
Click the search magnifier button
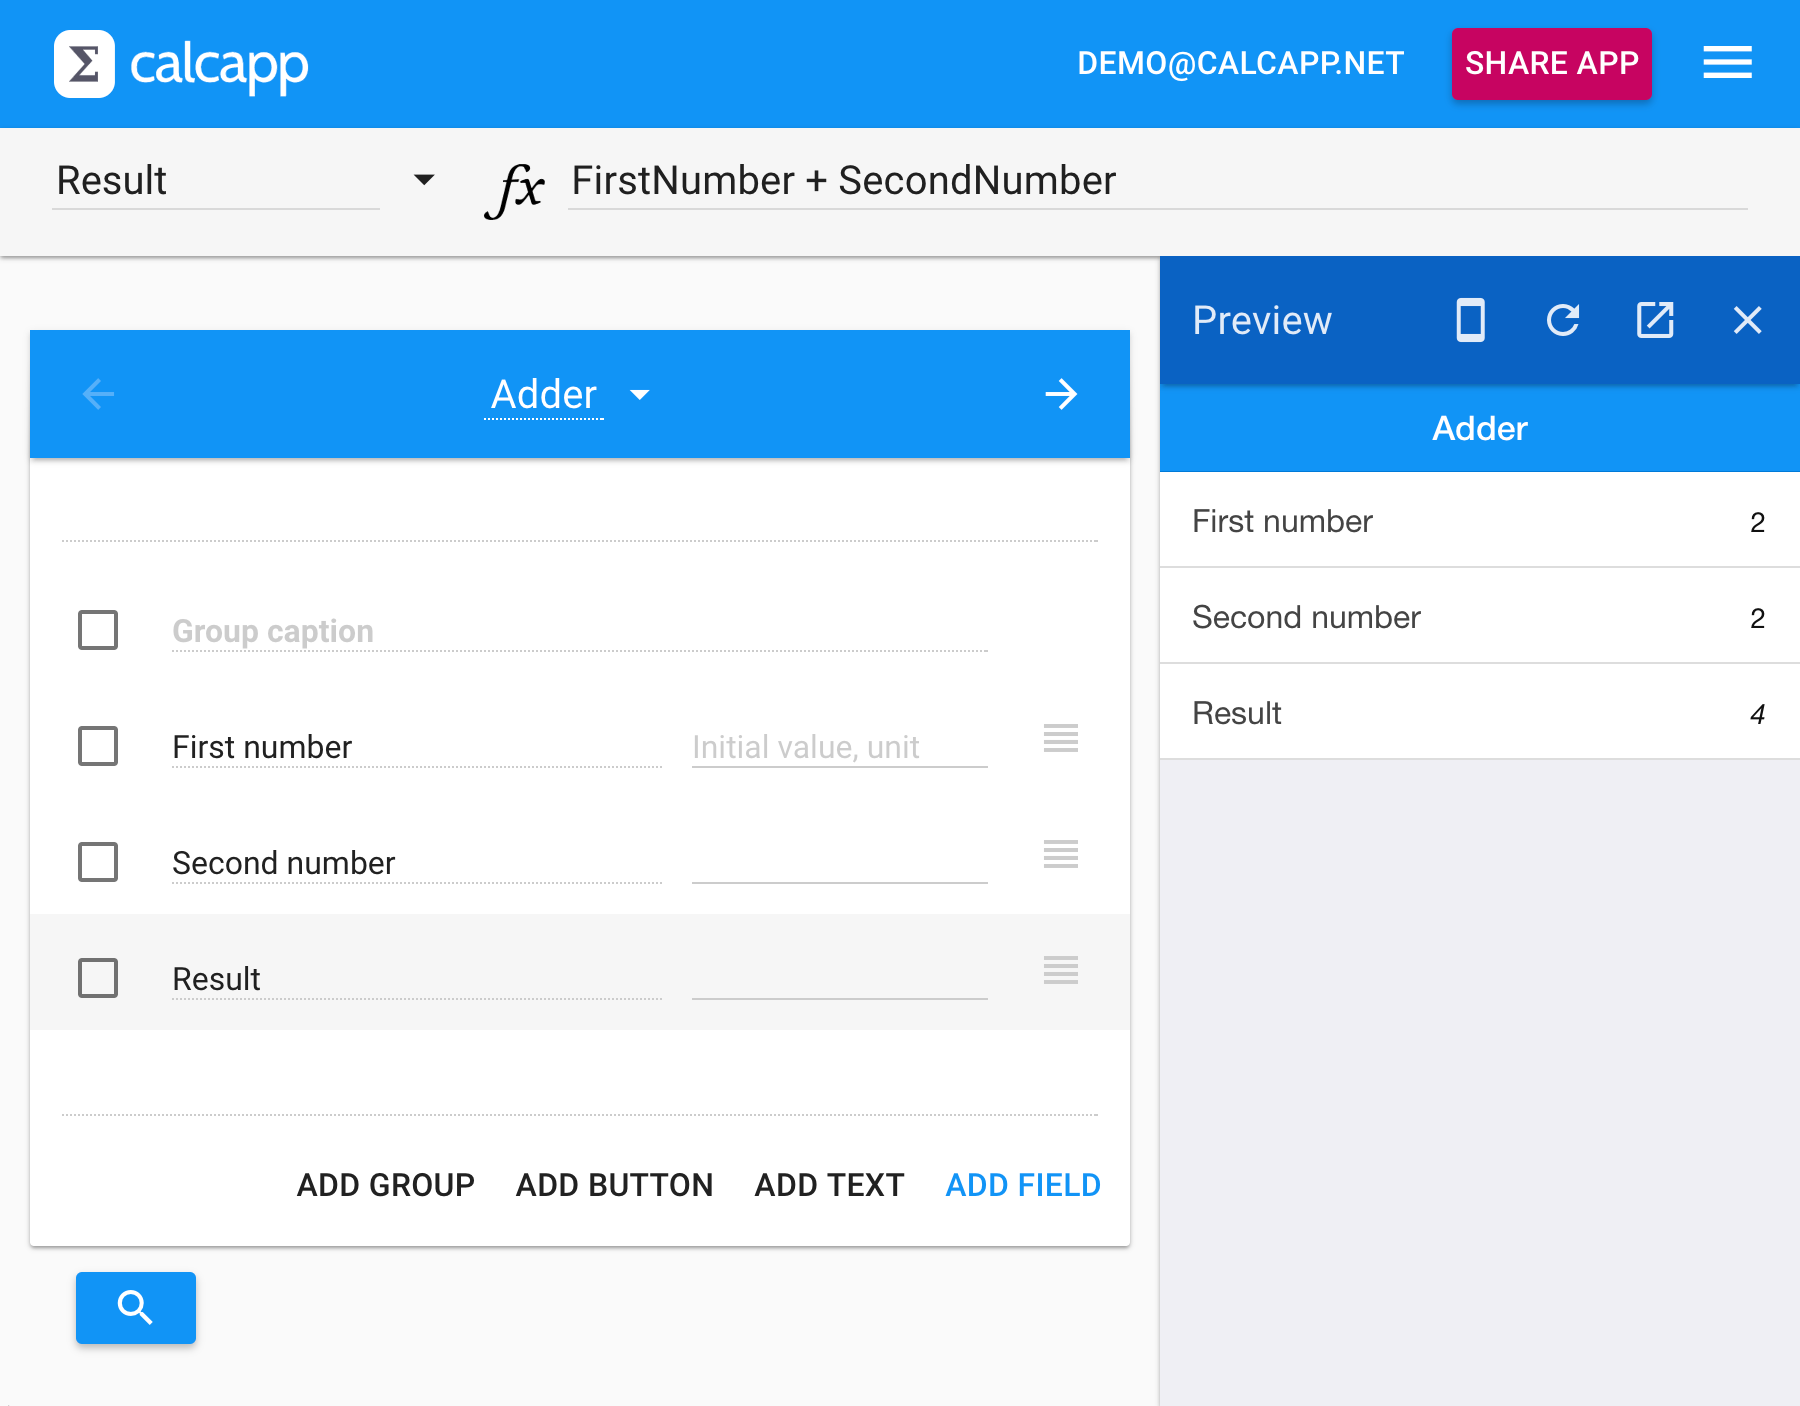pos(136,1307)
